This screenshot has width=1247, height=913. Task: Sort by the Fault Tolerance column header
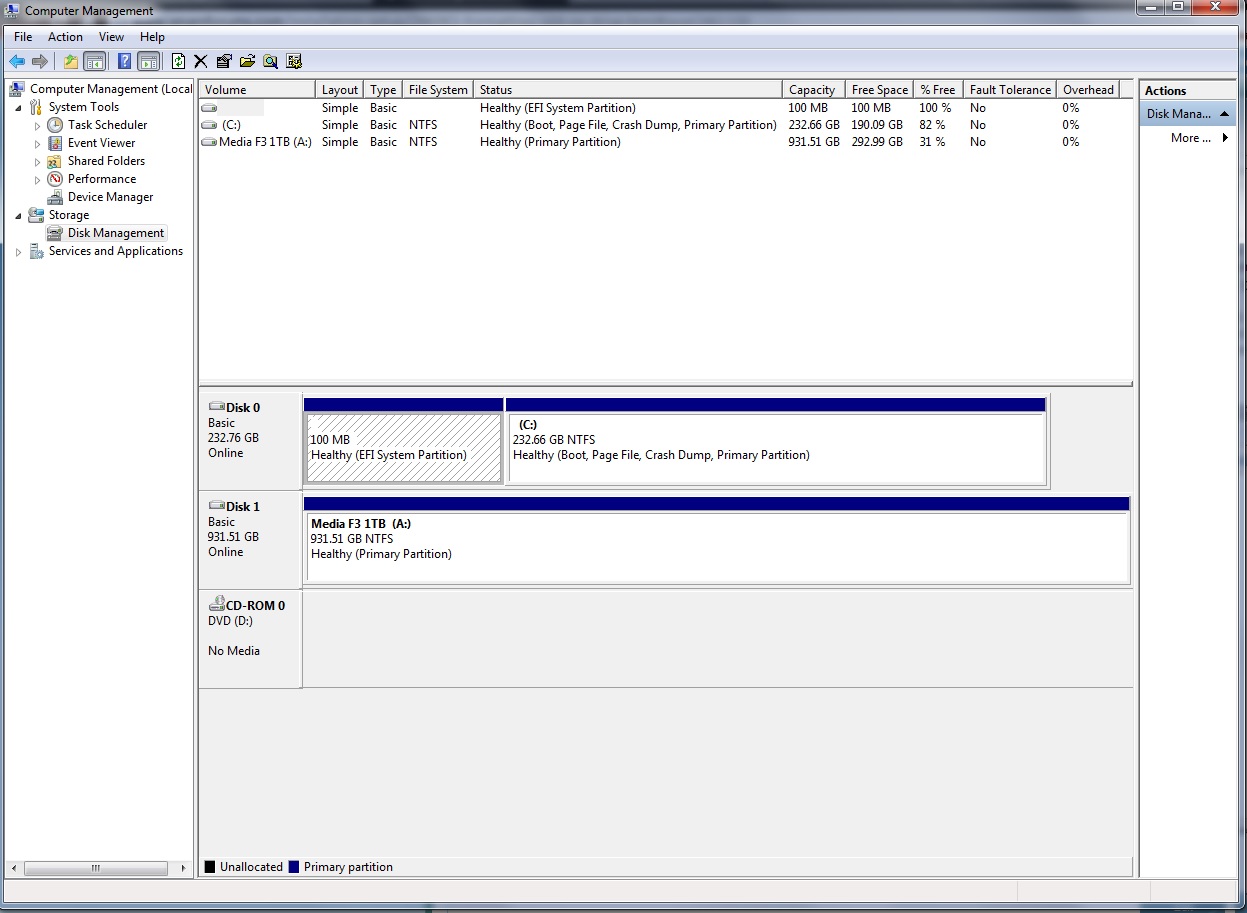(x=1010, y=90)
